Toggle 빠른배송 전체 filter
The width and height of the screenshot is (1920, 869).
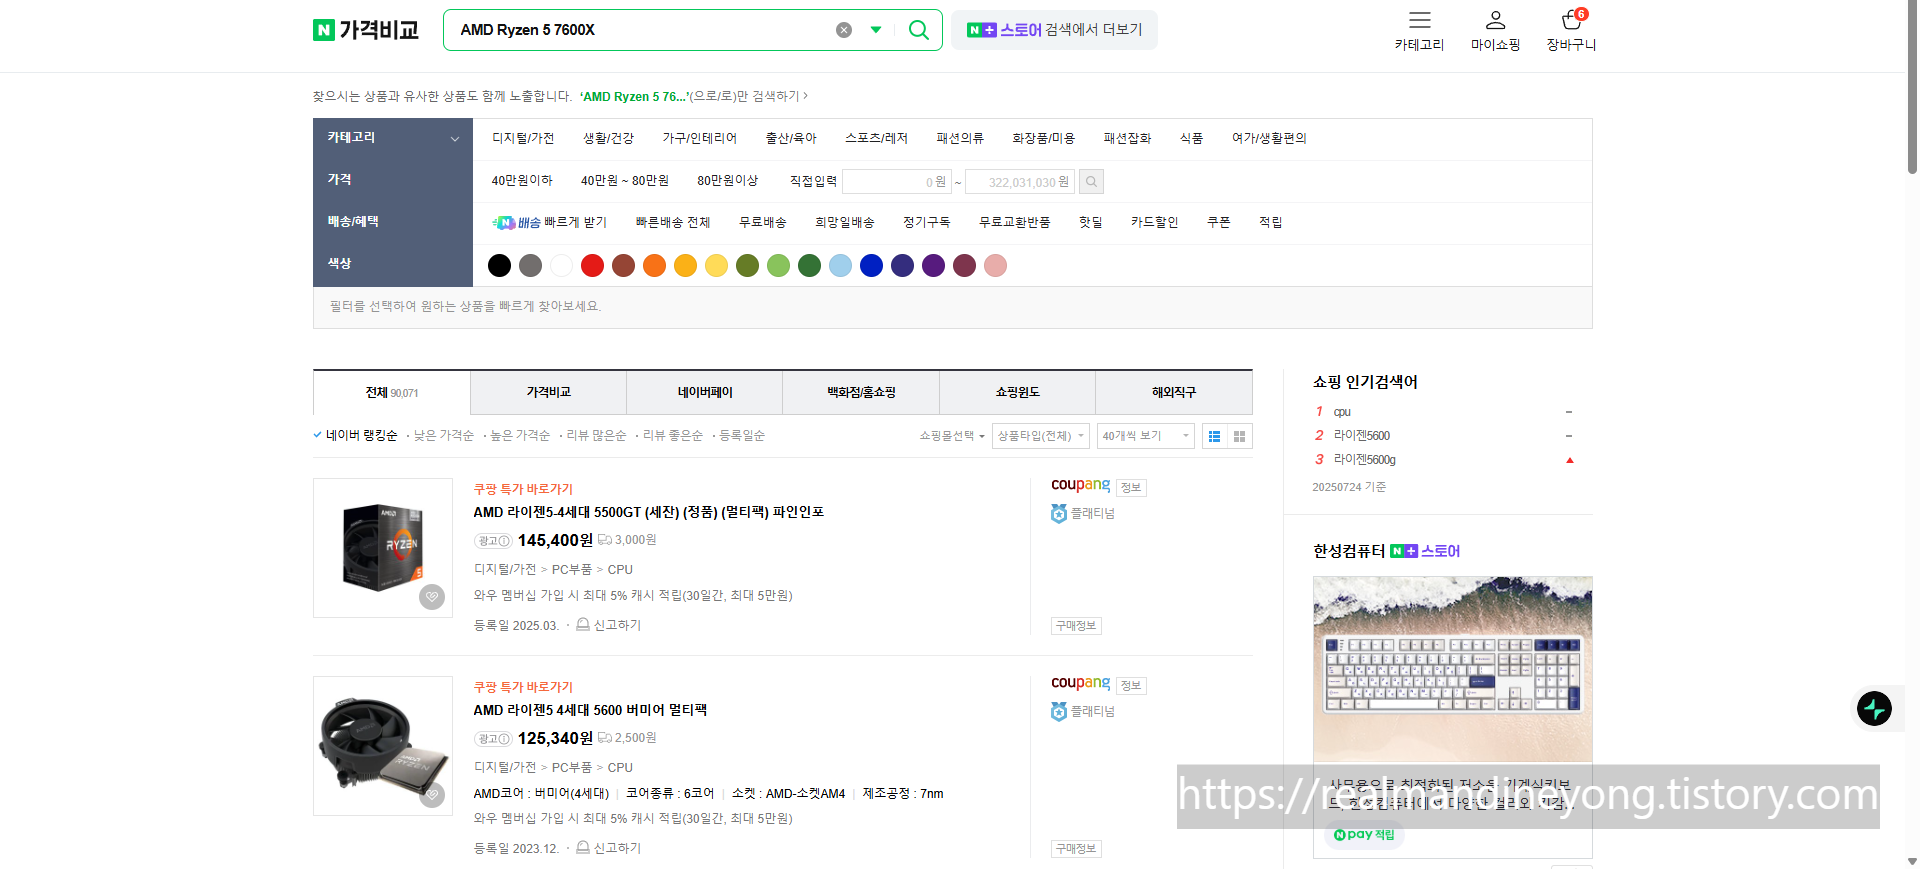[672, 222]
